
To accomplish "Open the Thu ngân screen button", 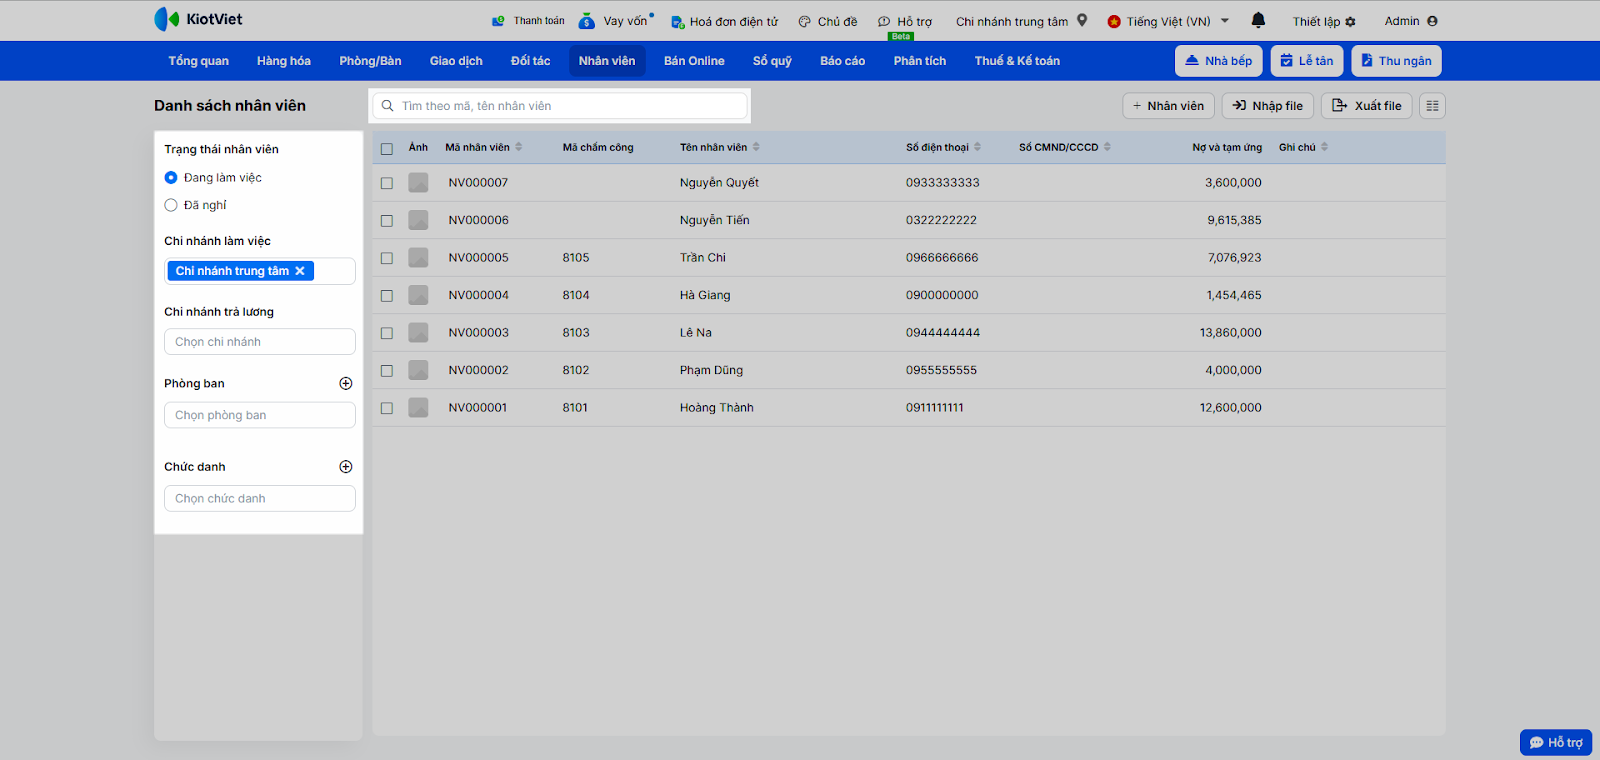I will [x=1397, y=61].
